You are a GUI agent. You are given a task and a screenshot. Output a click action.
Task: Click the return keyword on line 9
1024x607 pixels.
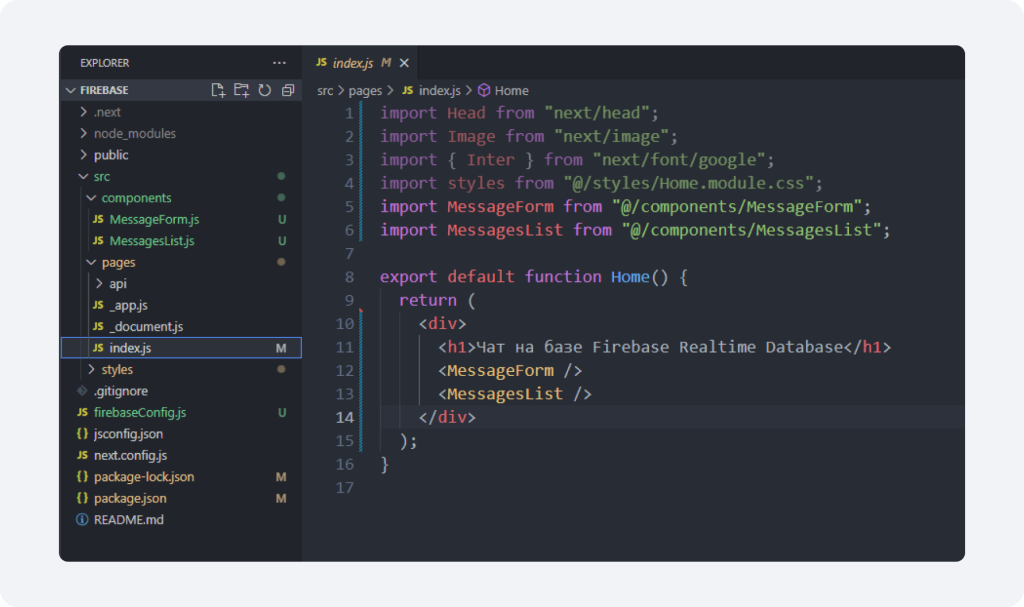click(428, 301)
